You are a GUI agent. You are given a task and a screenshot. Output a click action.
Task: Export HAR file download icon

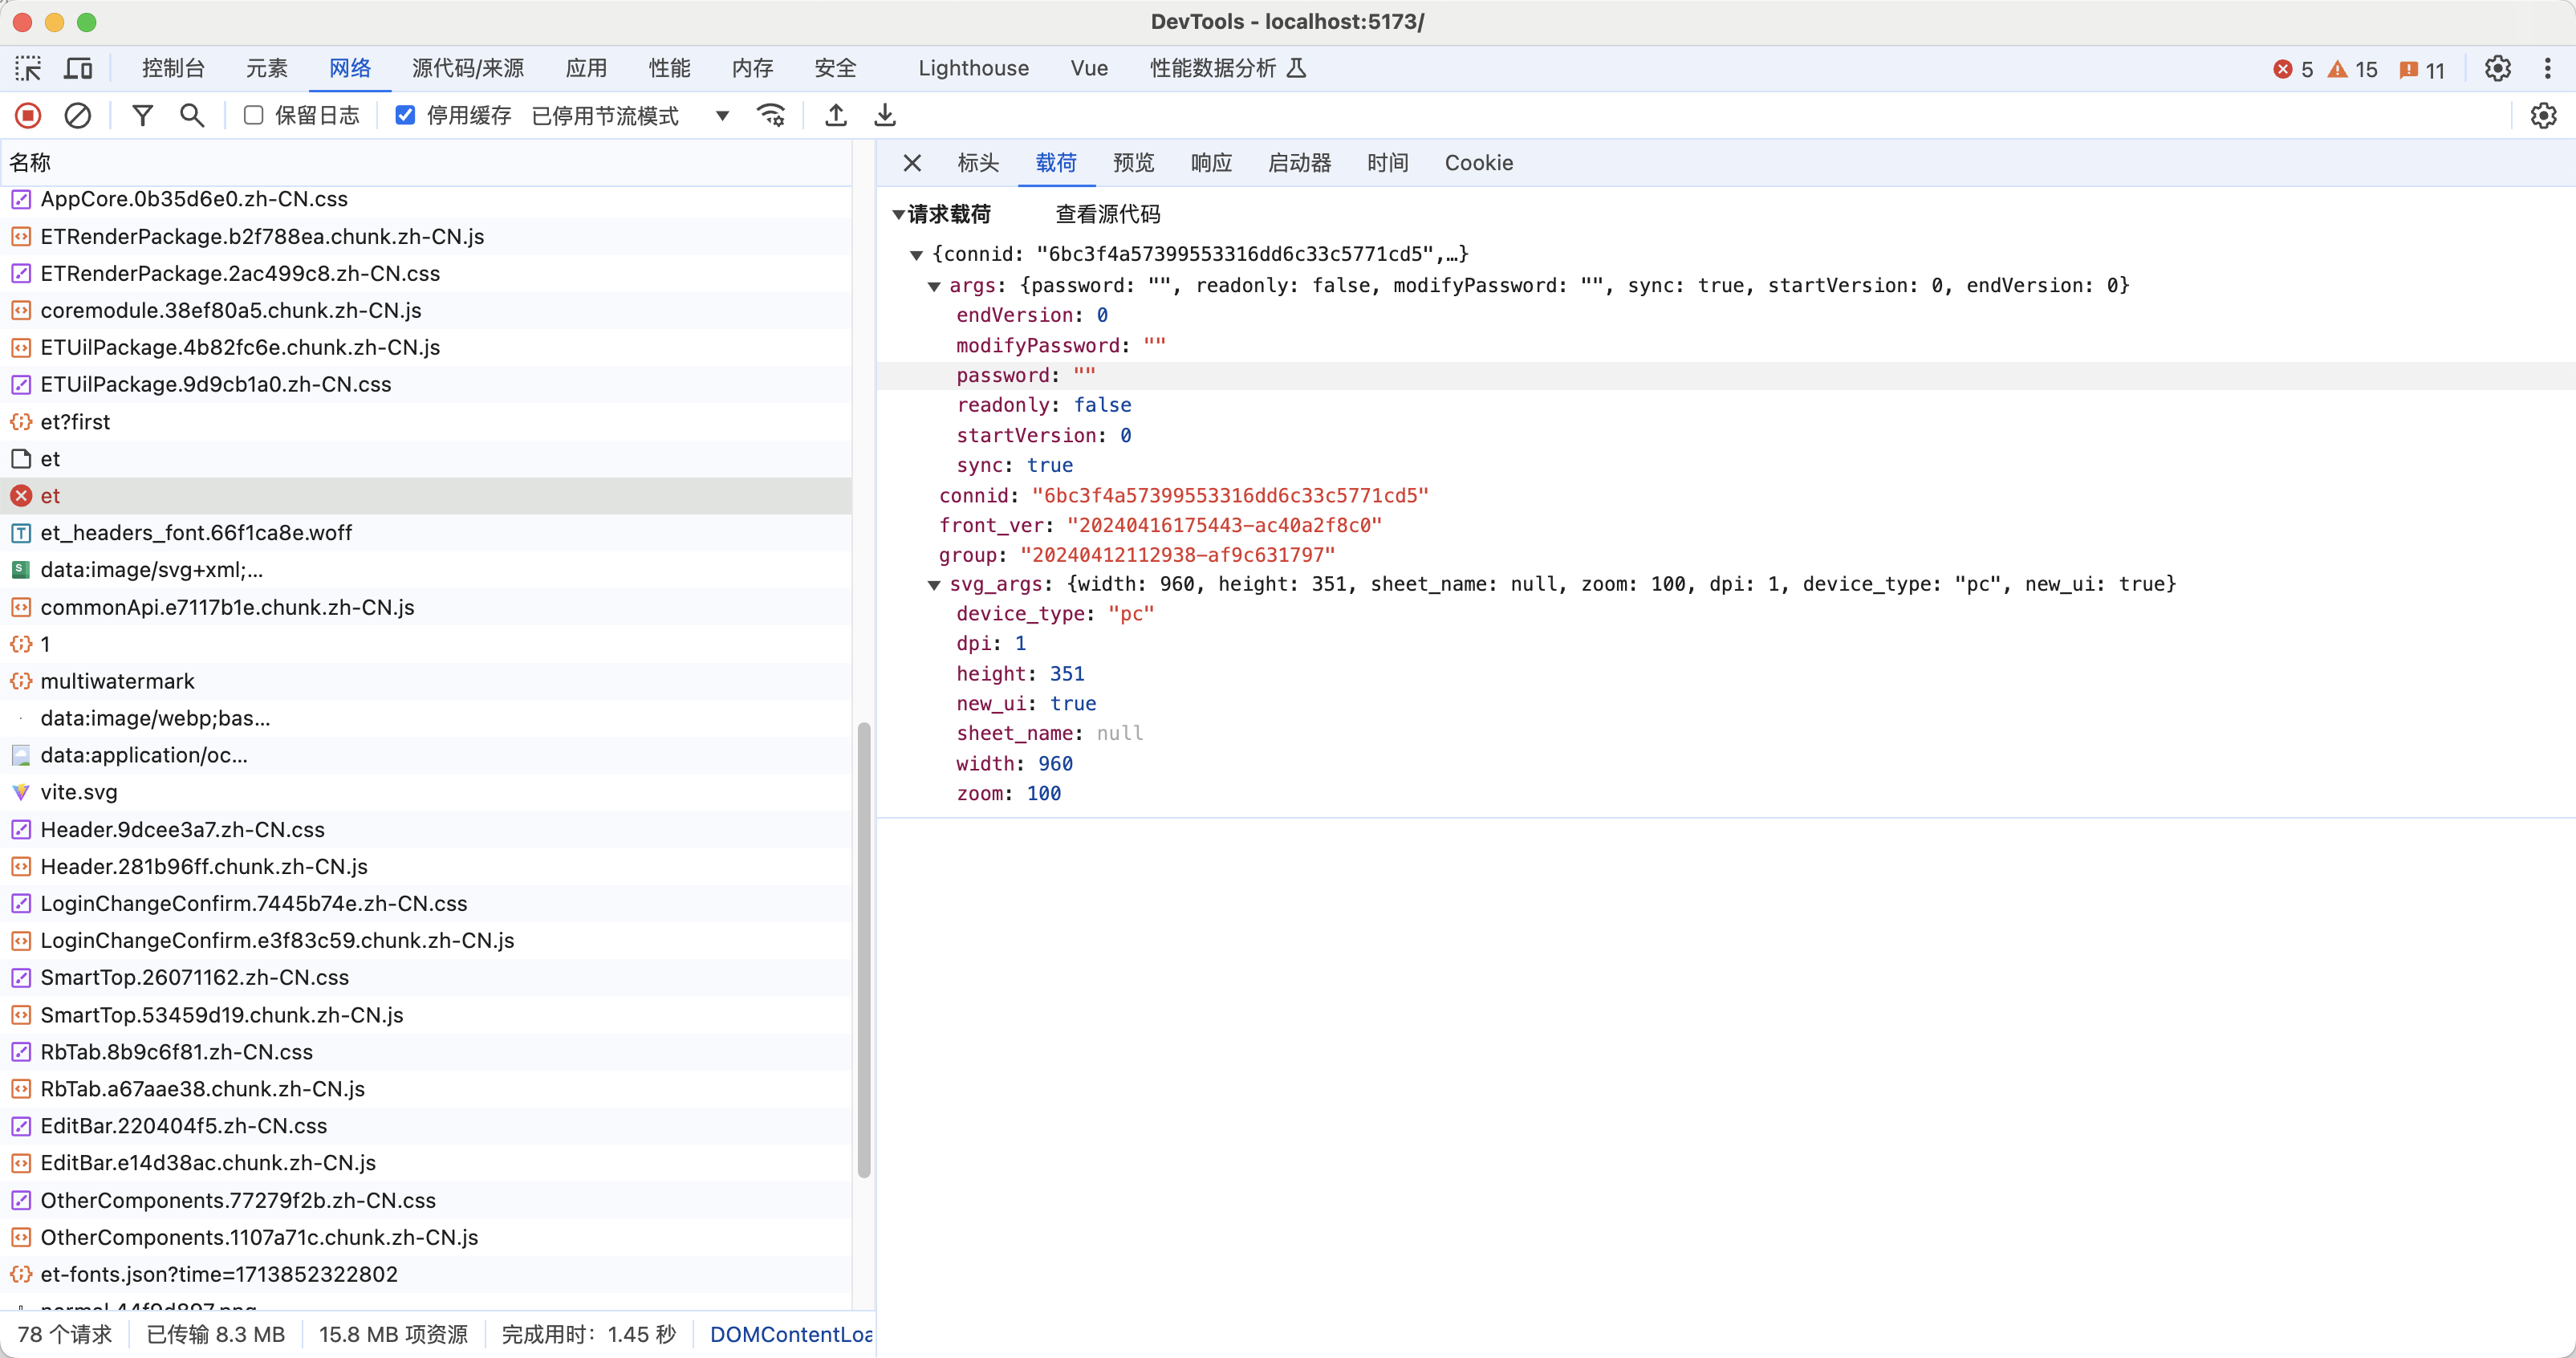pyautogui.click(x=885, y=116)
